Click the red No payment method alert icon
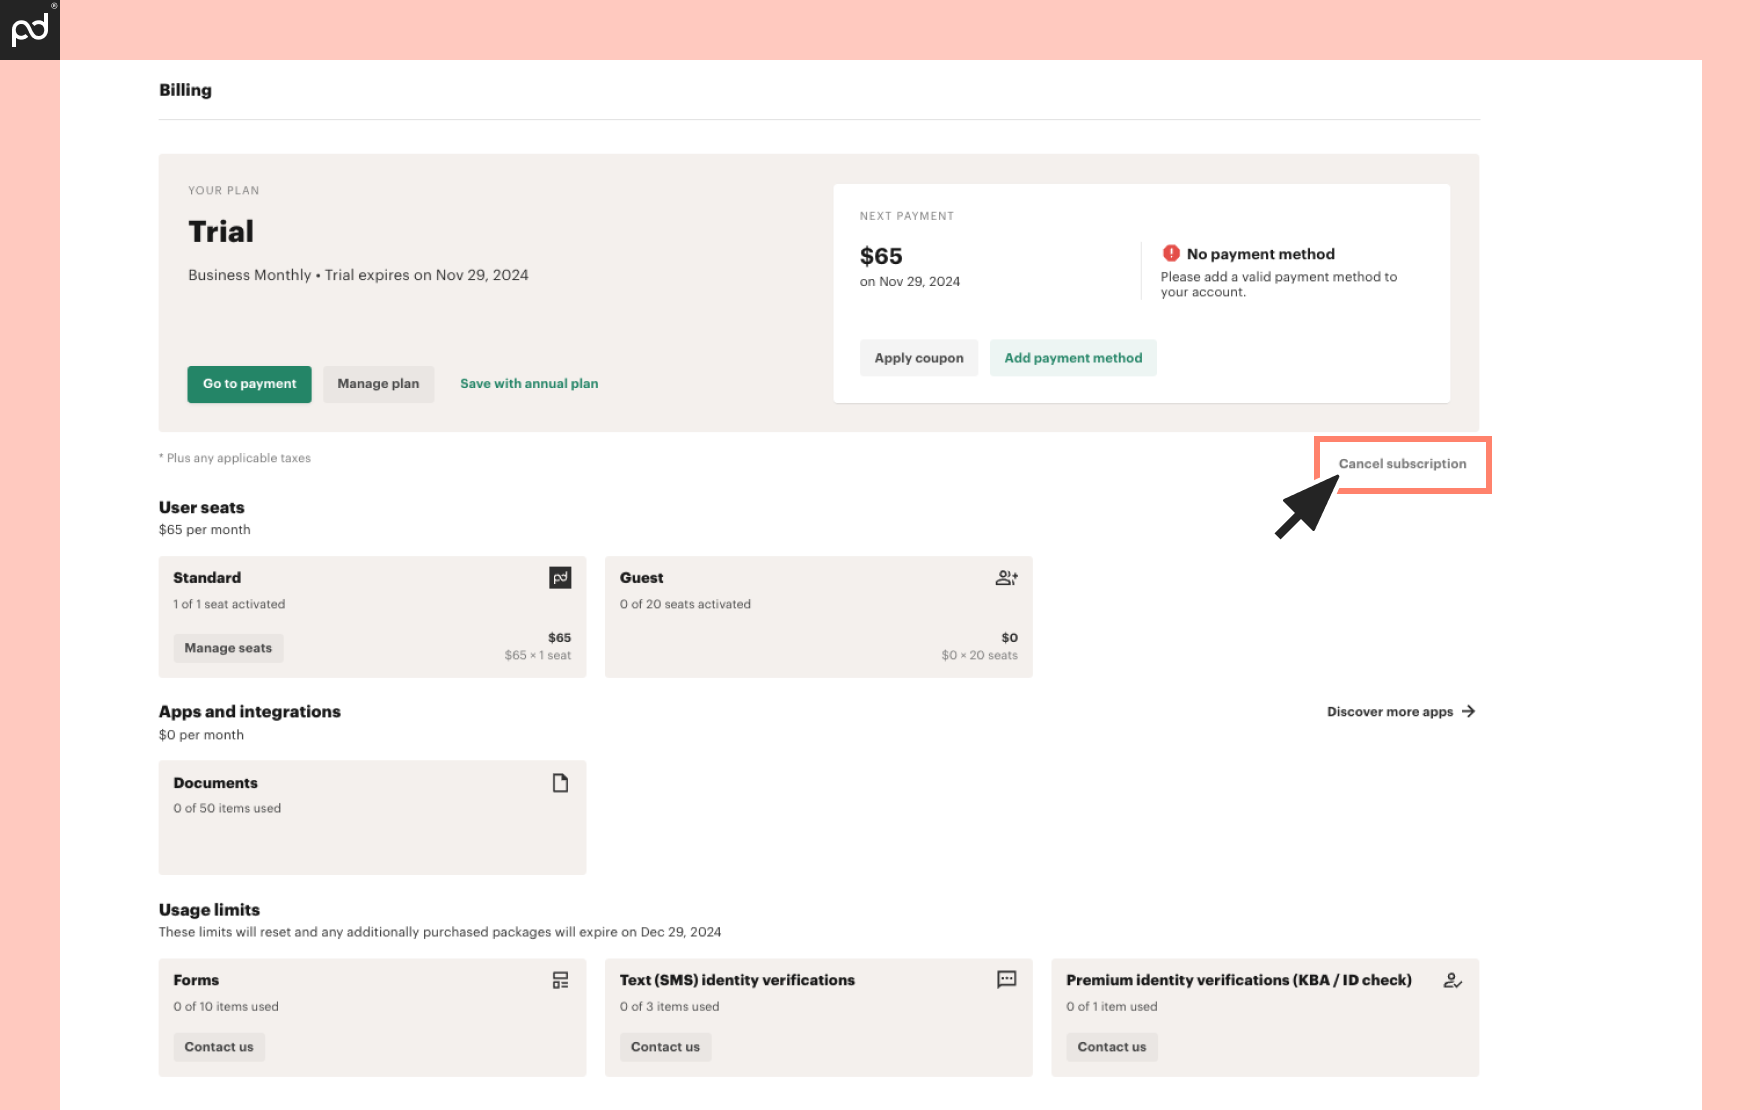The width and height of the screenshot is (1760, 1110). (1171, 253)
